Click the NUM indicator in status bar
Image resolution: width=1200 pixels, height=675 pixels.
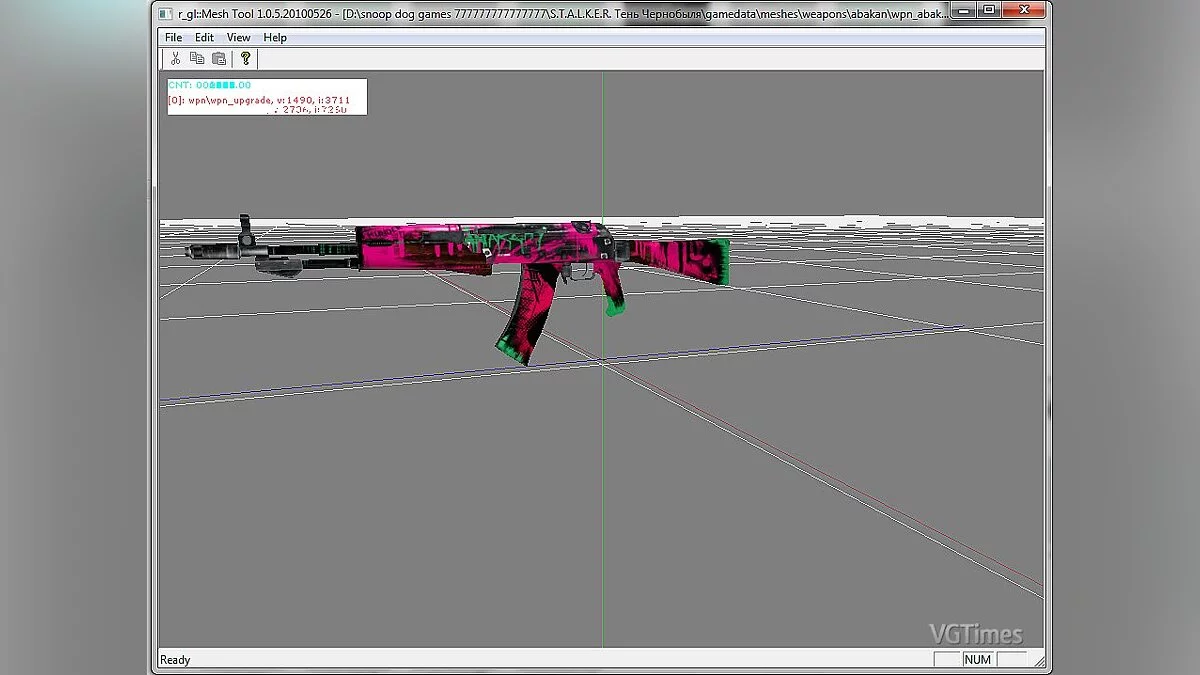click(977, 660)
